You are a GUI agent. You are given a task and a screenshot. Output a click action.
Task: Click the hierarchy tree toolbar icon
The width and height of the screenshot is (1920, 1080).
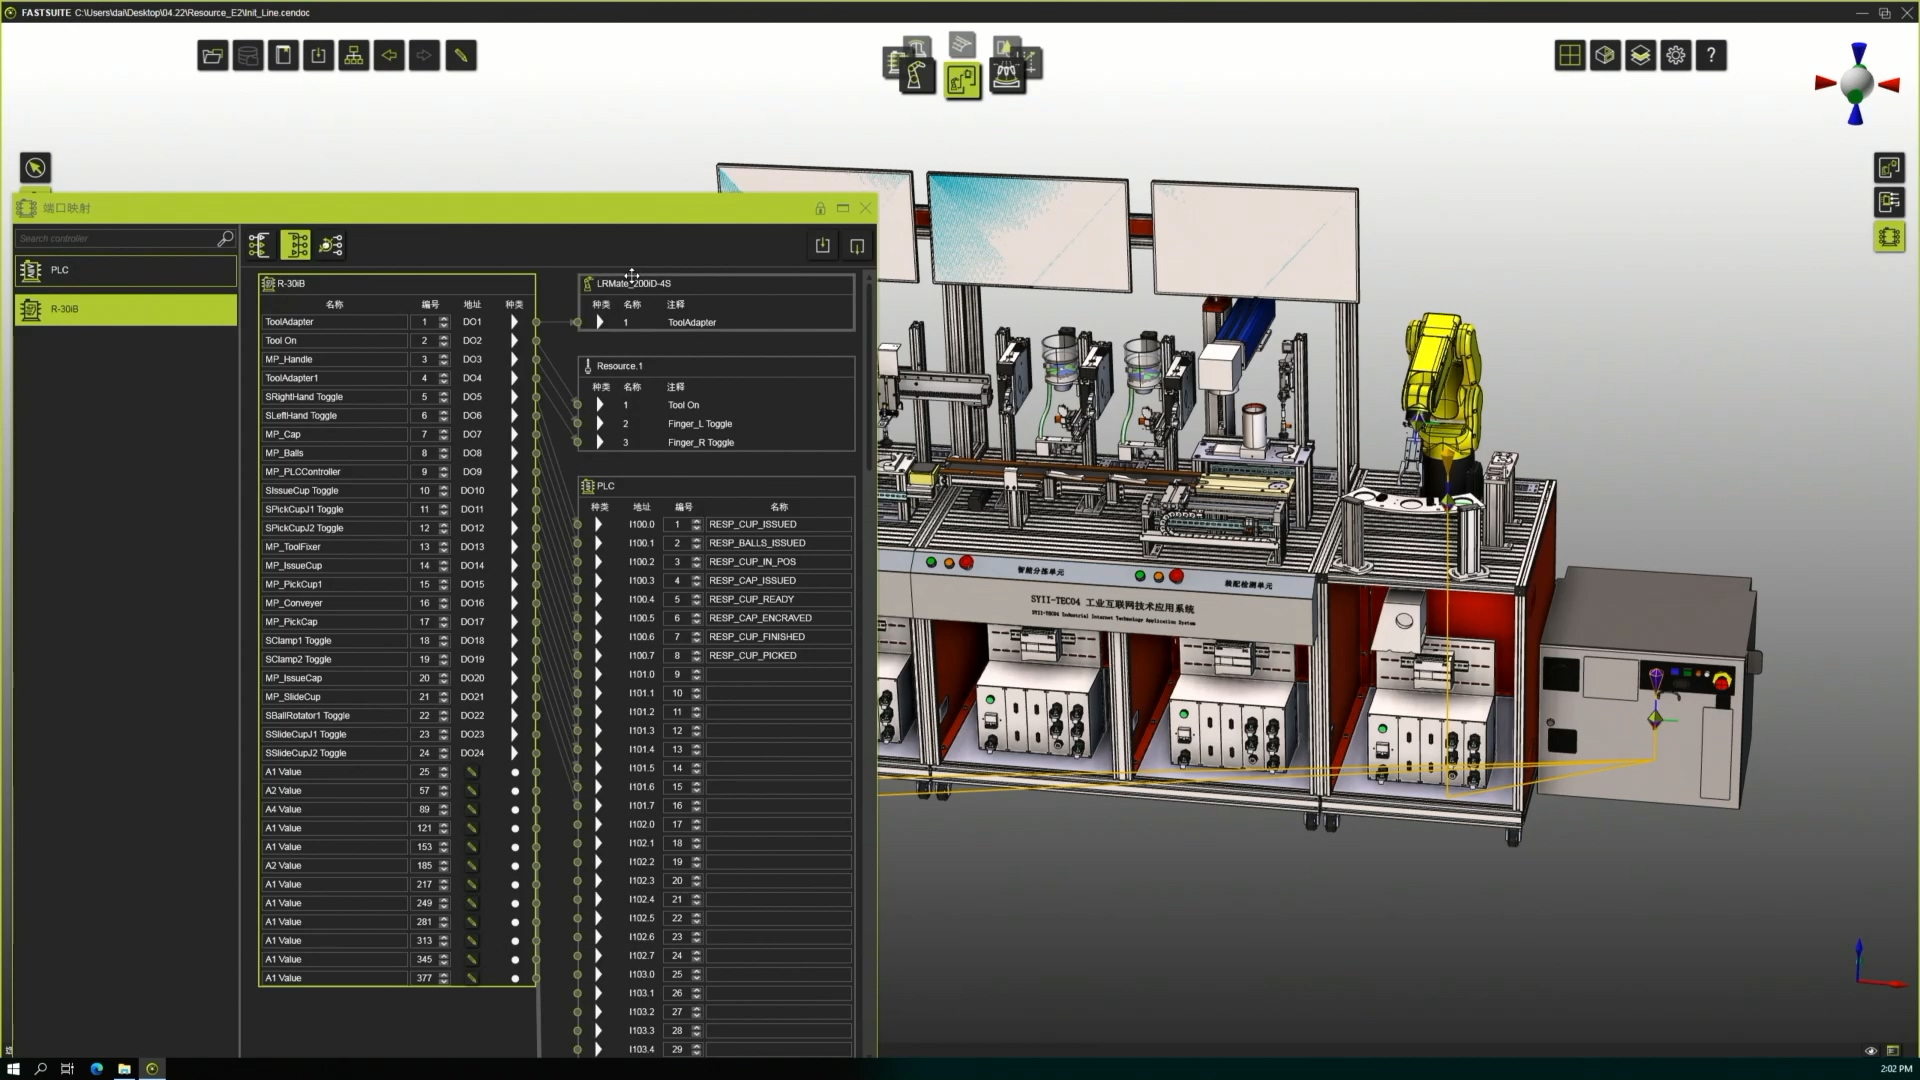tap(354, 56)
